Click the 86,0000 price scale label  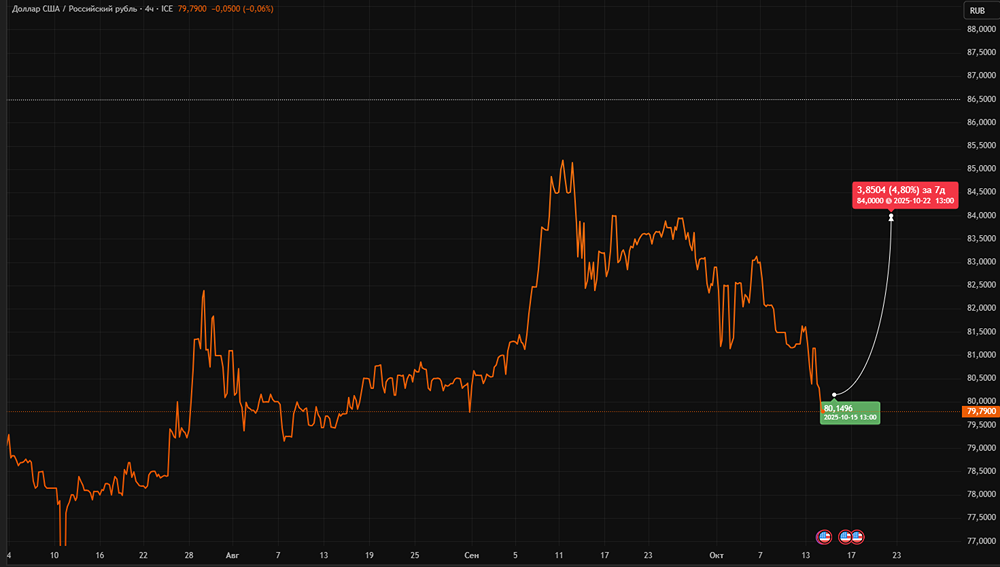[x=981, y=122]
